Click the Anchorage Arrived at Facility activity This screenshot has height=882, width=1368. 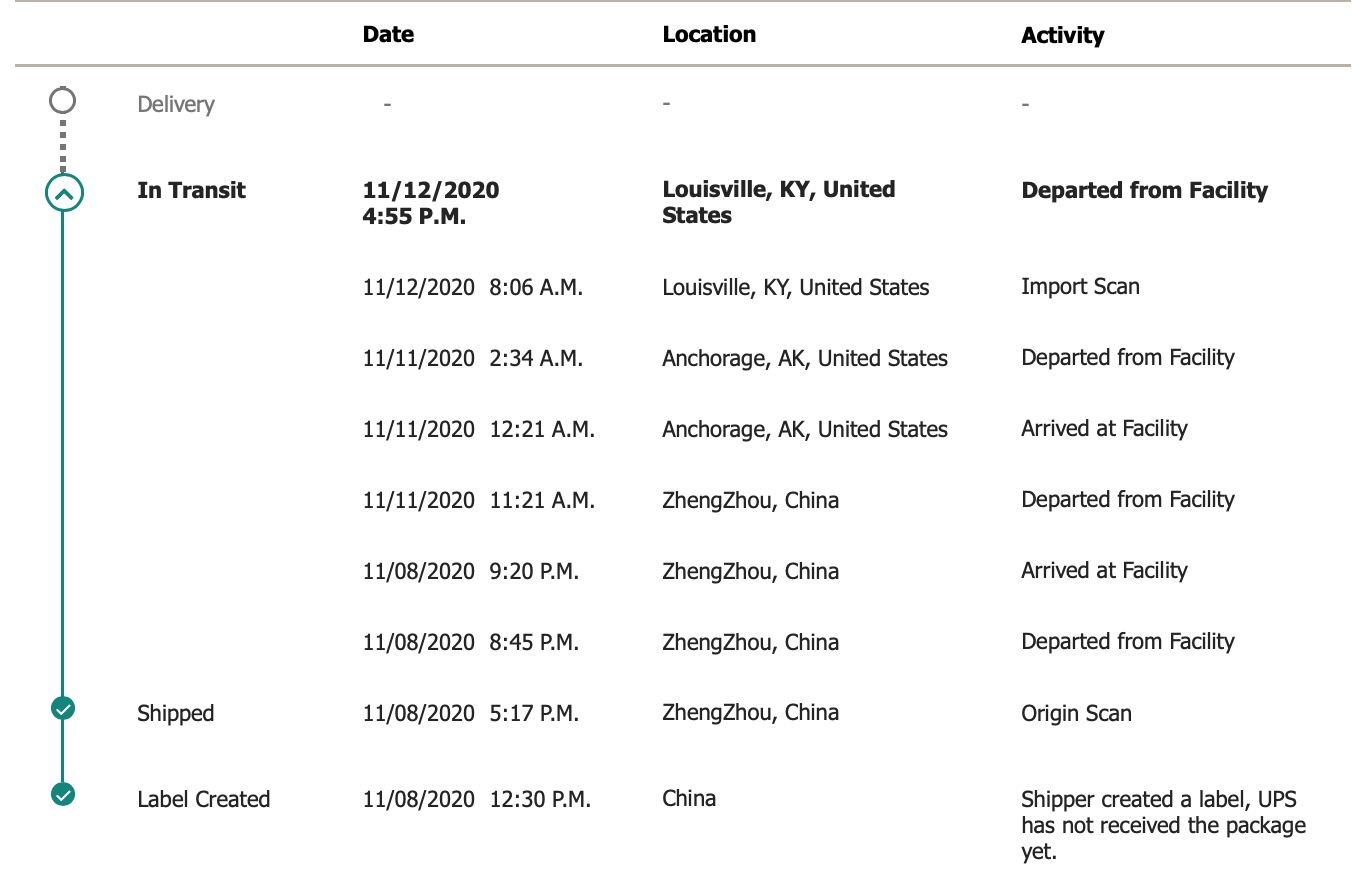tap(1104, 429)
